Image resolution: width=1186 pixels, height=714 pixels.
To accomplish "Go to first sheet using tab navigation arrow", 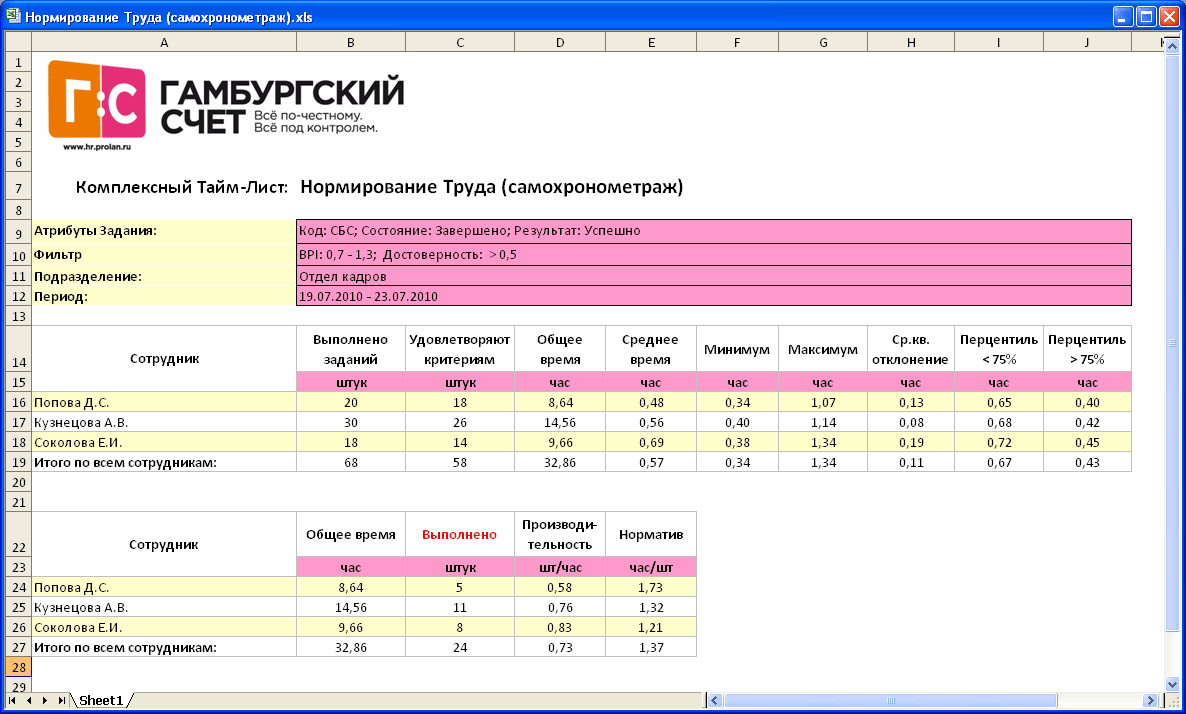I will [x=12, y=700].
